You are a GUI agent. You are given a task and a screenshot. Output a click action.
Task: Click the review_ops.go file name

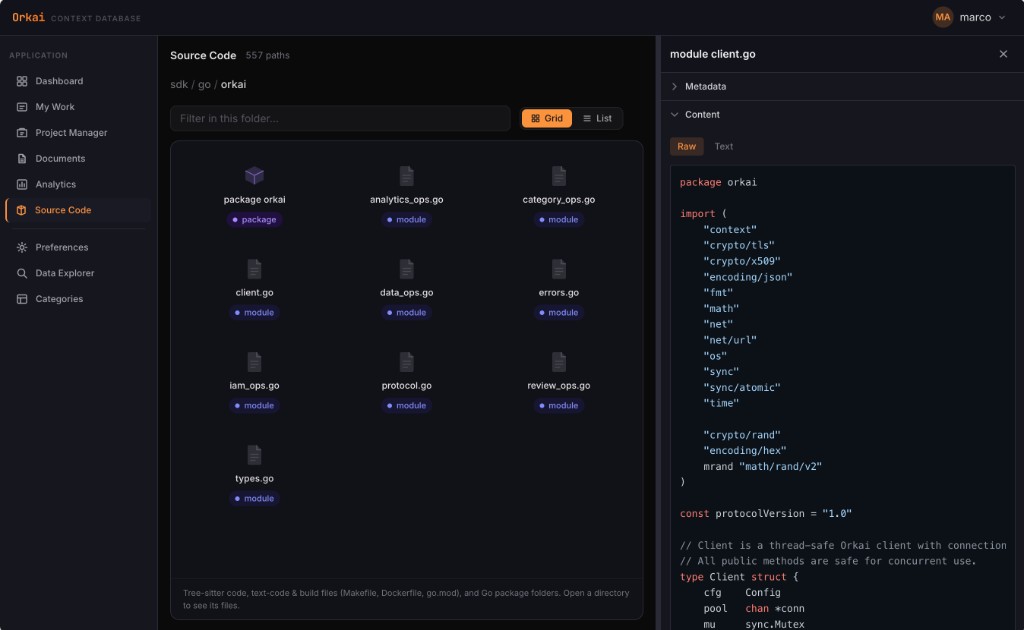pos(558,385)
